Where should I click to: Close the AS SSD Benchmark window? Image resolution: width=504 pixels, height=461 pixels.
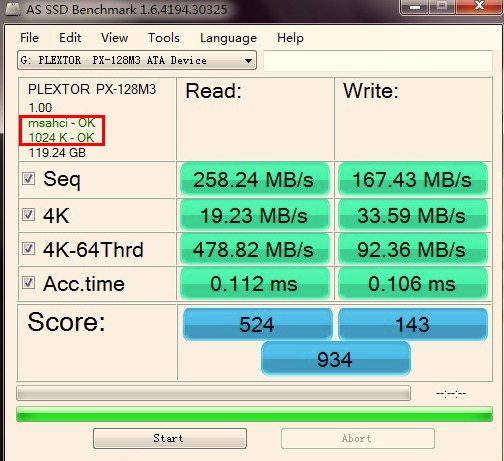tap(479, 6)
